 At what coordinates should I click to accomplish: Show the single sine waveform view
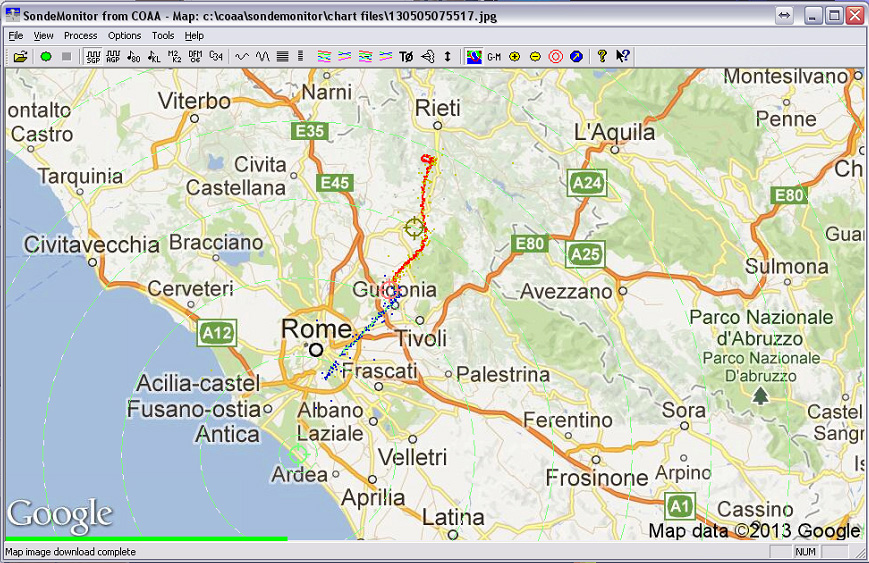click(x=242, y=57)
